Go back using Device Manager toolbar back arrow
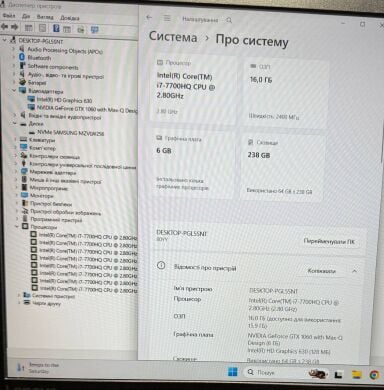This screenshot has height=390, width=384. (x=5, y=27)
